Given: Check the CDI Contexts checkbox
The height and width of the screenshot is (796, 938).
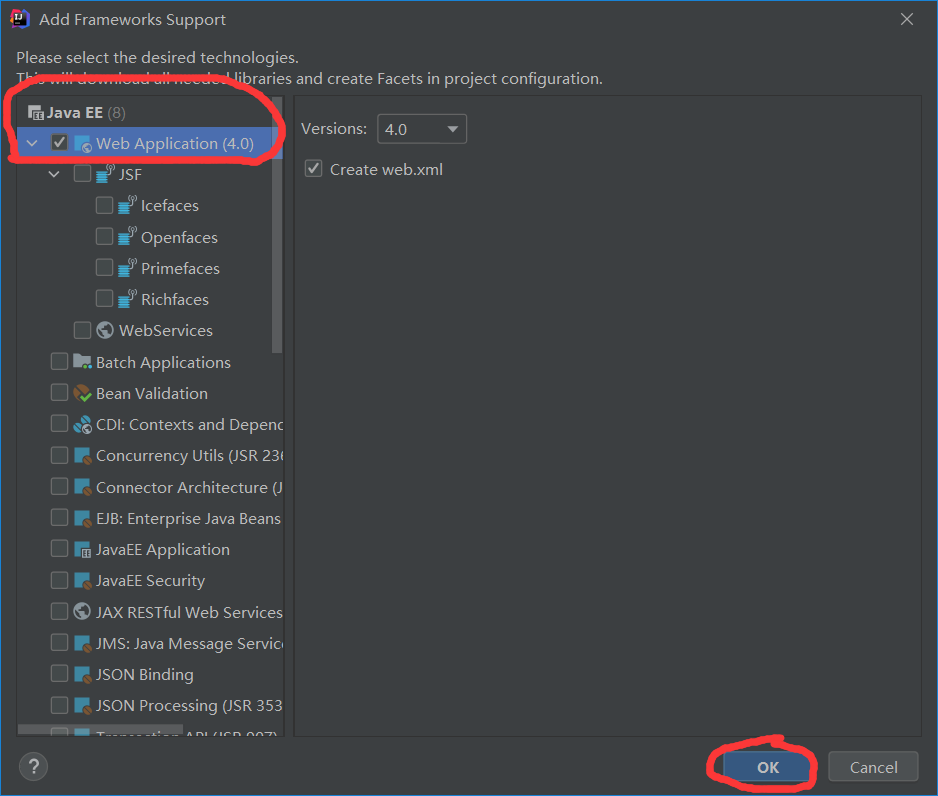Looking at the screenshot, I should (59, 423).
